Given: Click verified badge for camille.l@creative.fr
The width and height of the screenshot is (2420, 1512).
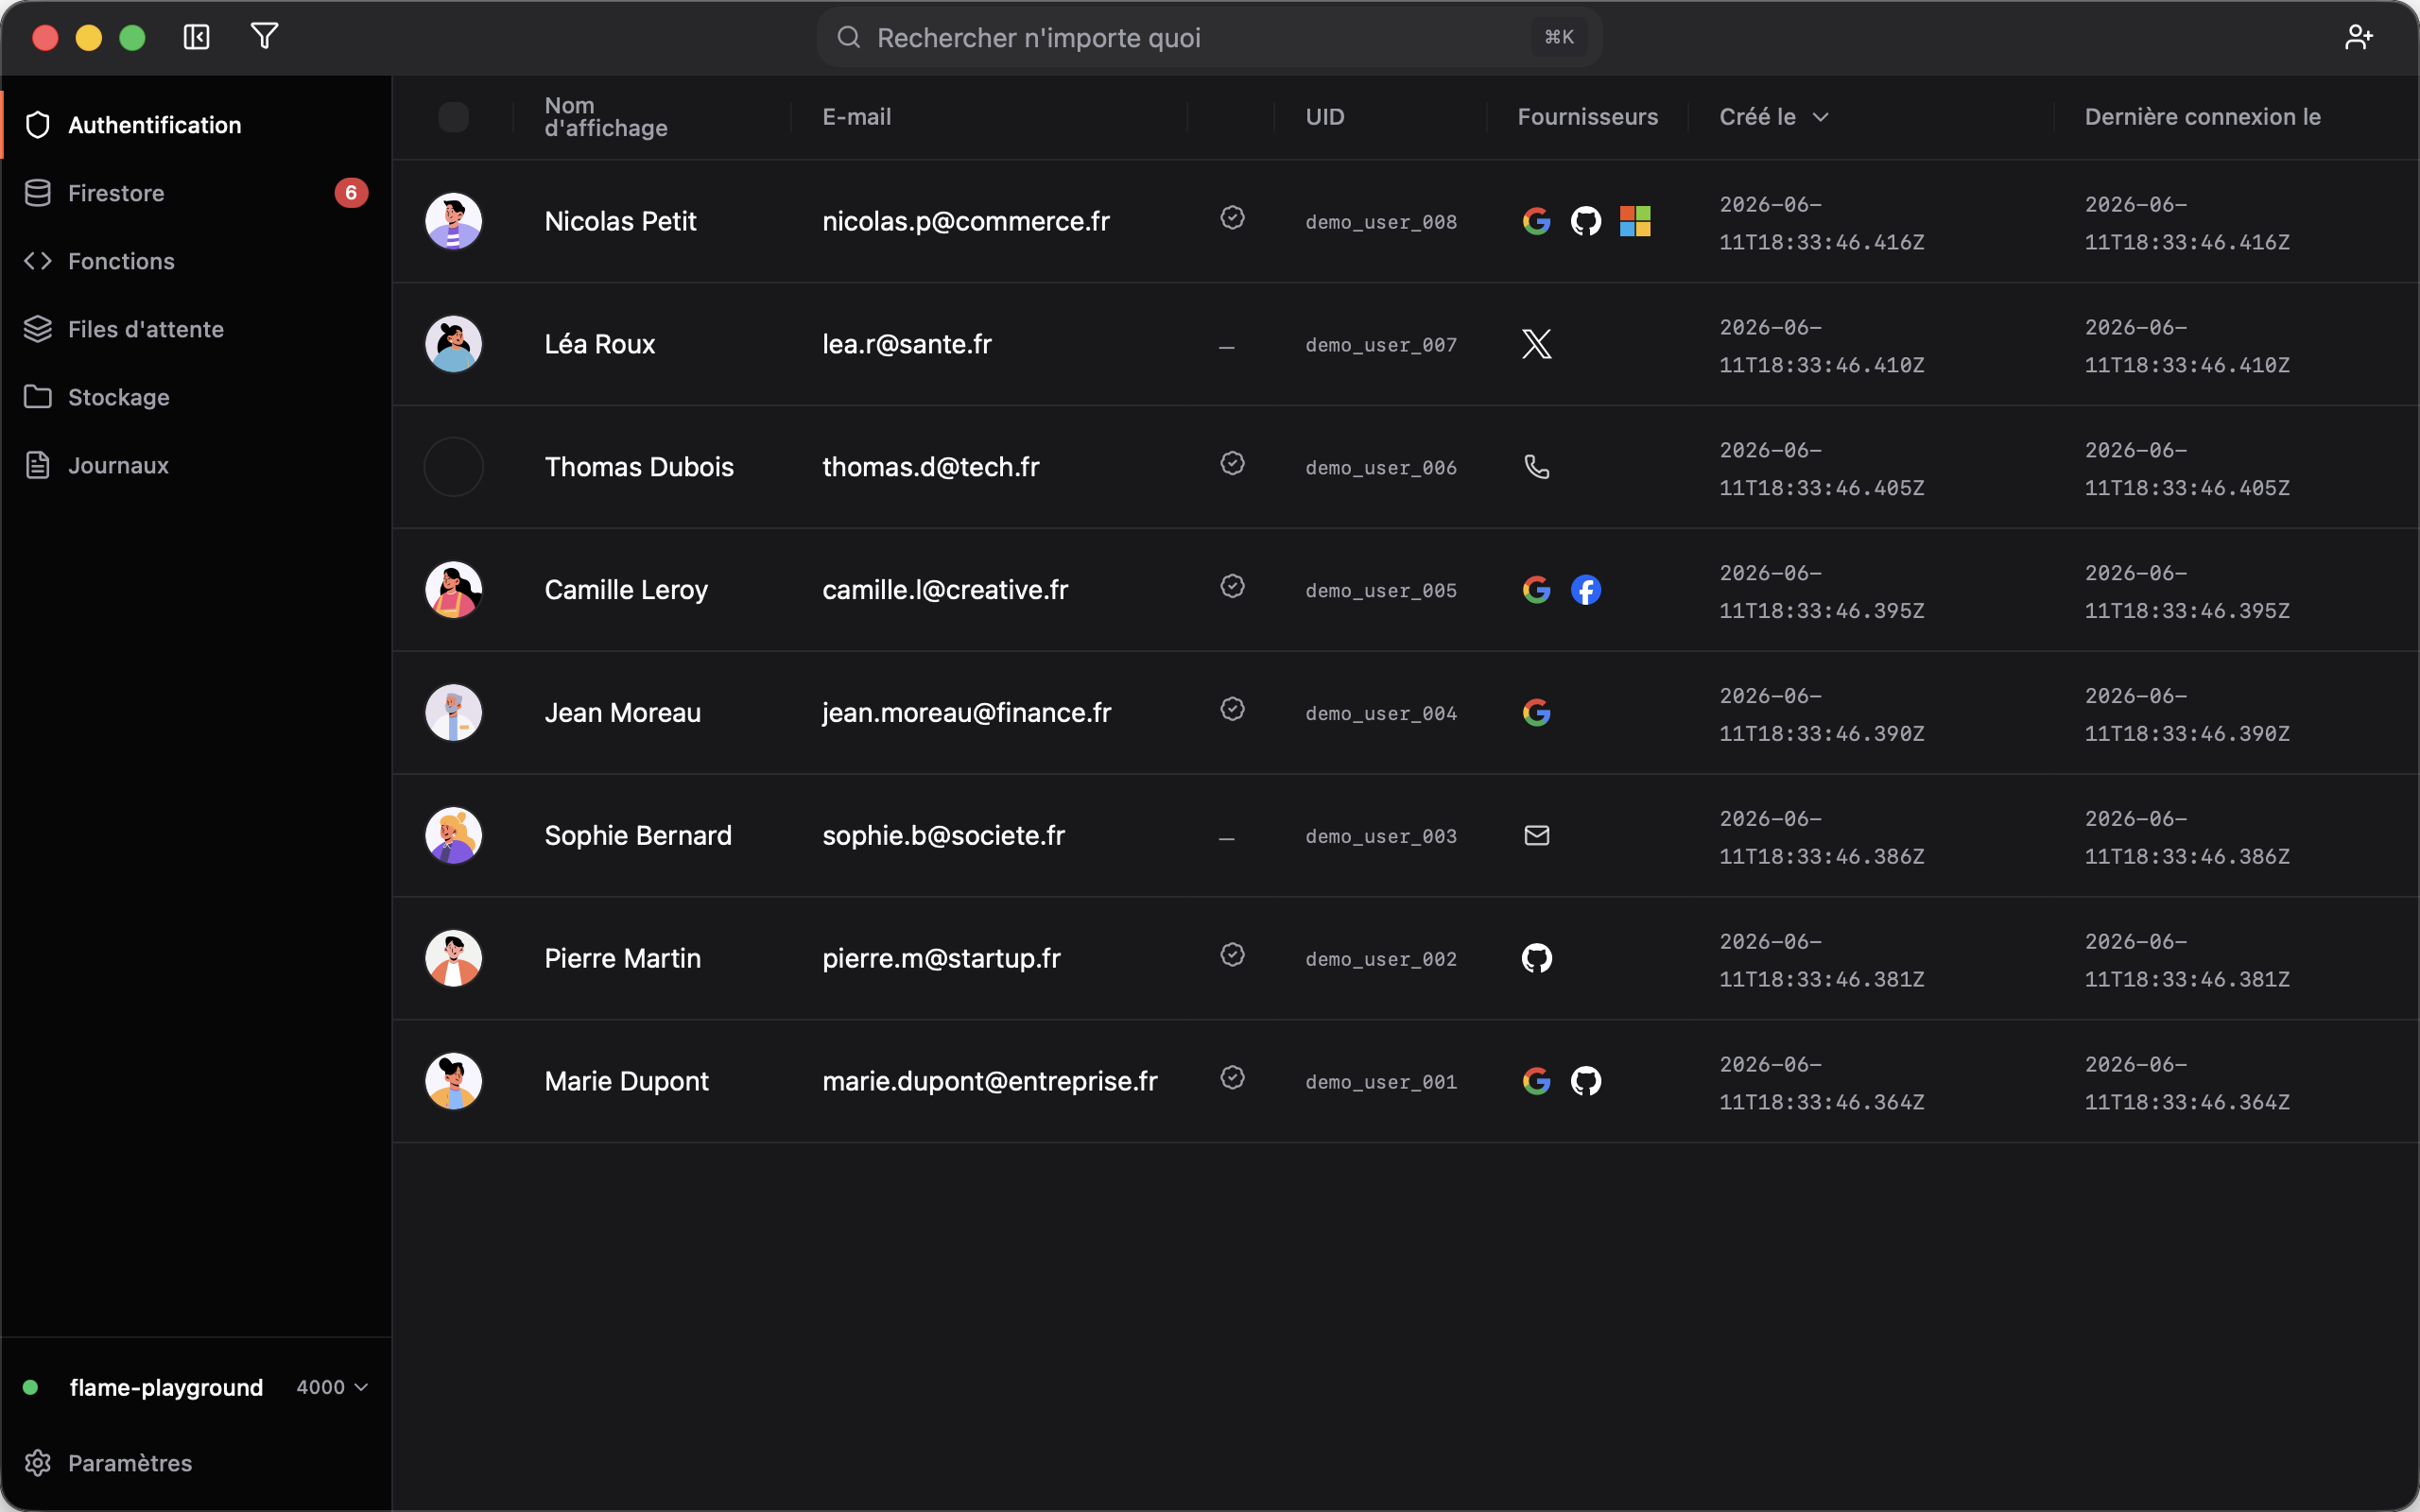Looking at the screenshot, I should [1232, 586].
